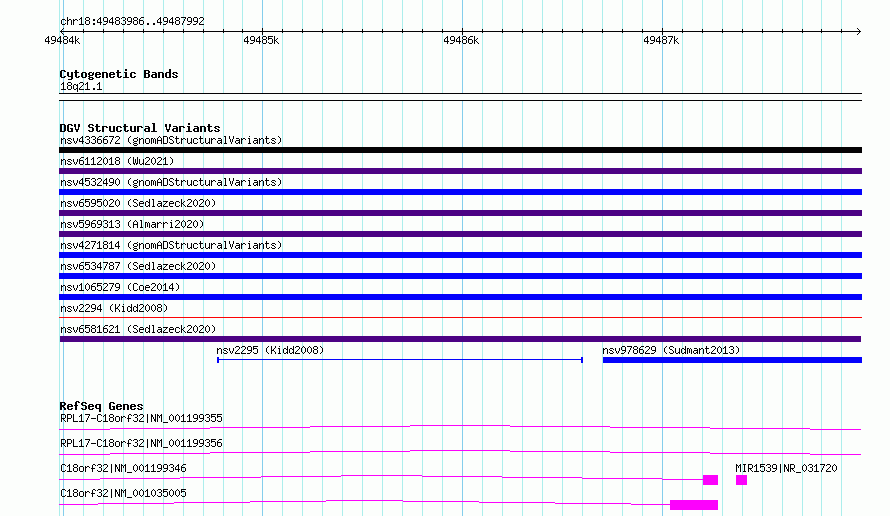Open variant nsv6534787 (Sedlazeck2020) label

pos(138,266)
